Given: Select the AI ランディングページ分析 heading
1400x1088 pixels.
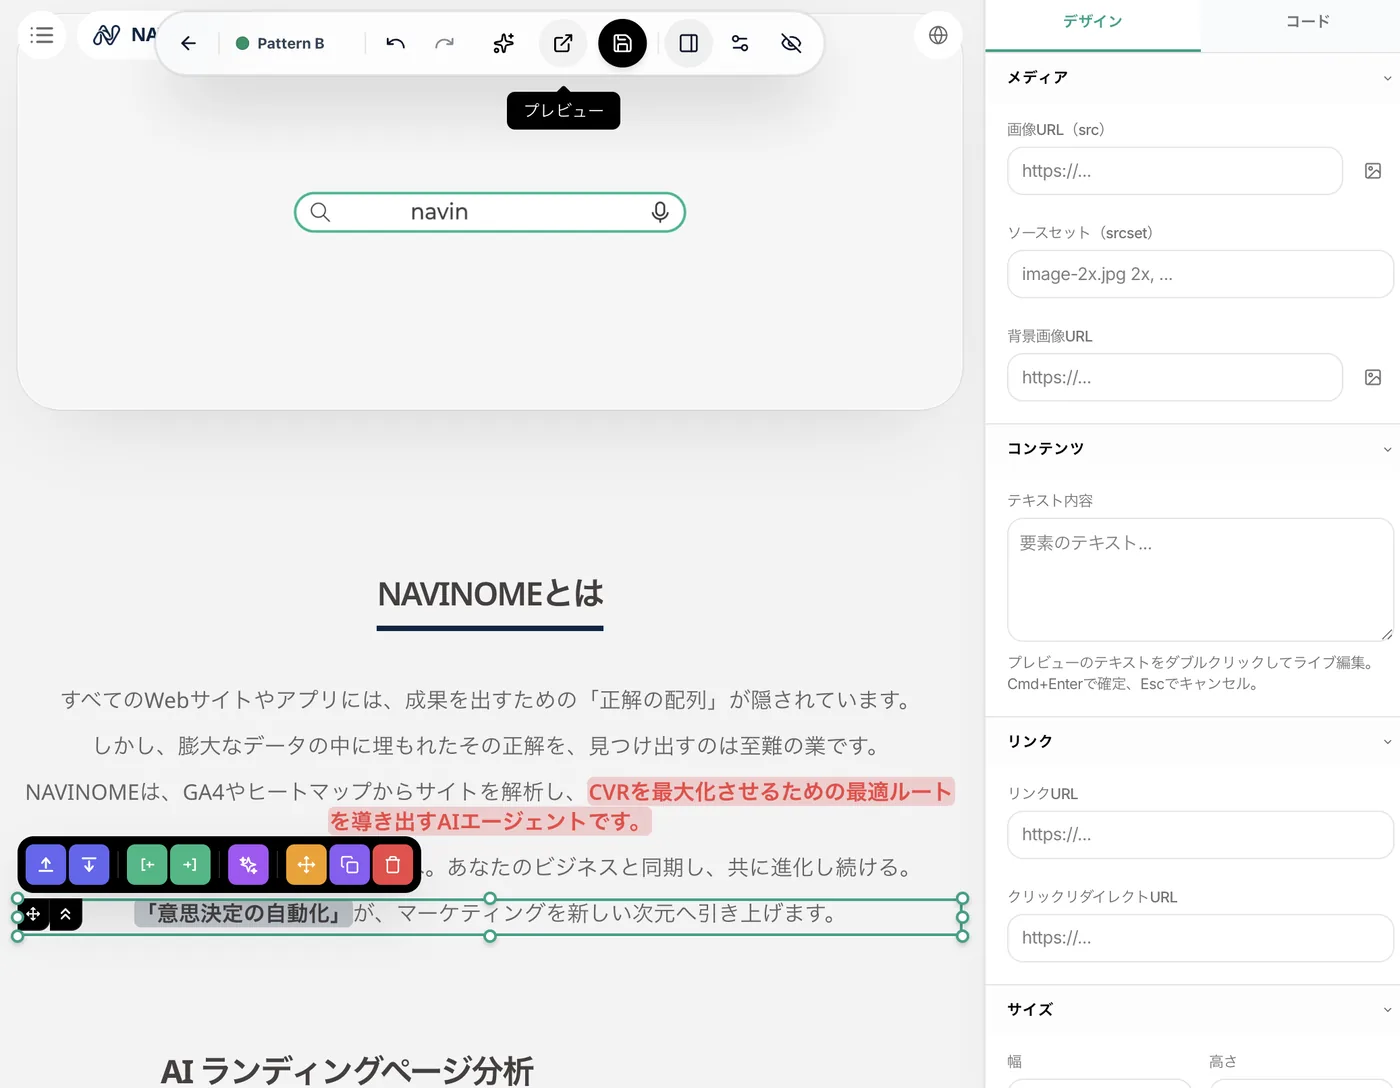Looking at the screenshot, I should [x=347, y=1070].
